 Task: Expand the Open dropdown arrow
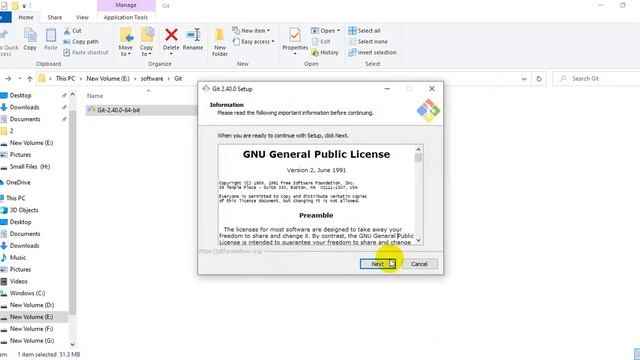(338, 31)
